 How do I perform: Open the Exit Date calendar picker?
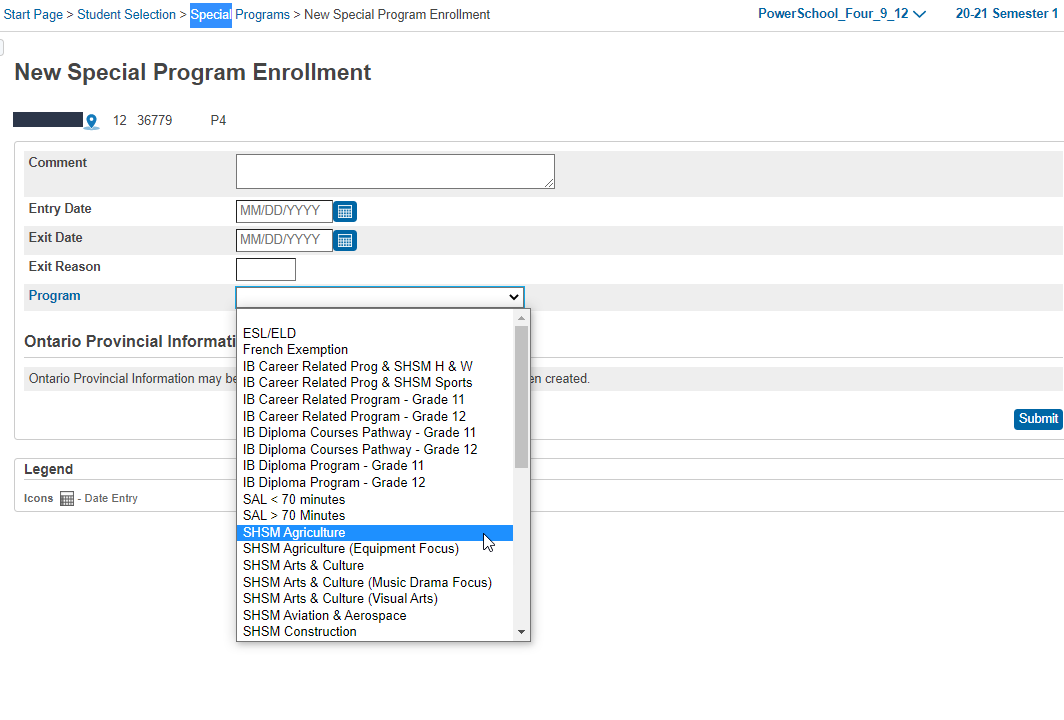[345, 240]
